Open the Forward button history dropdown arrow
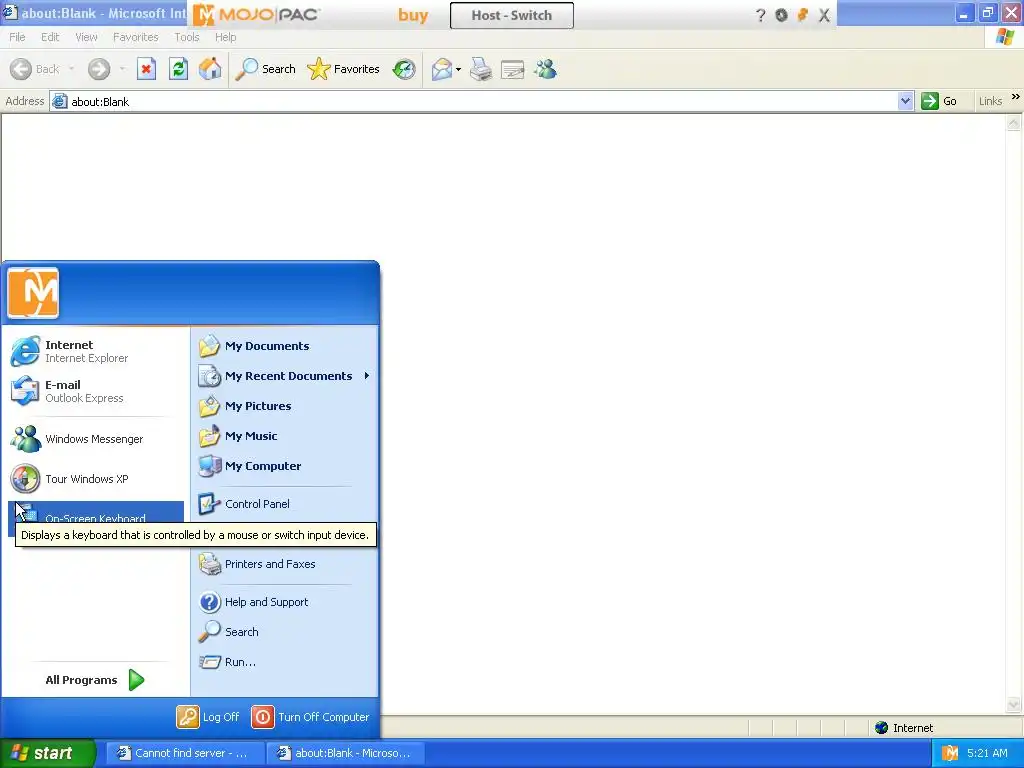Viewport: 1024px width, 768px height. pos(122,69)
